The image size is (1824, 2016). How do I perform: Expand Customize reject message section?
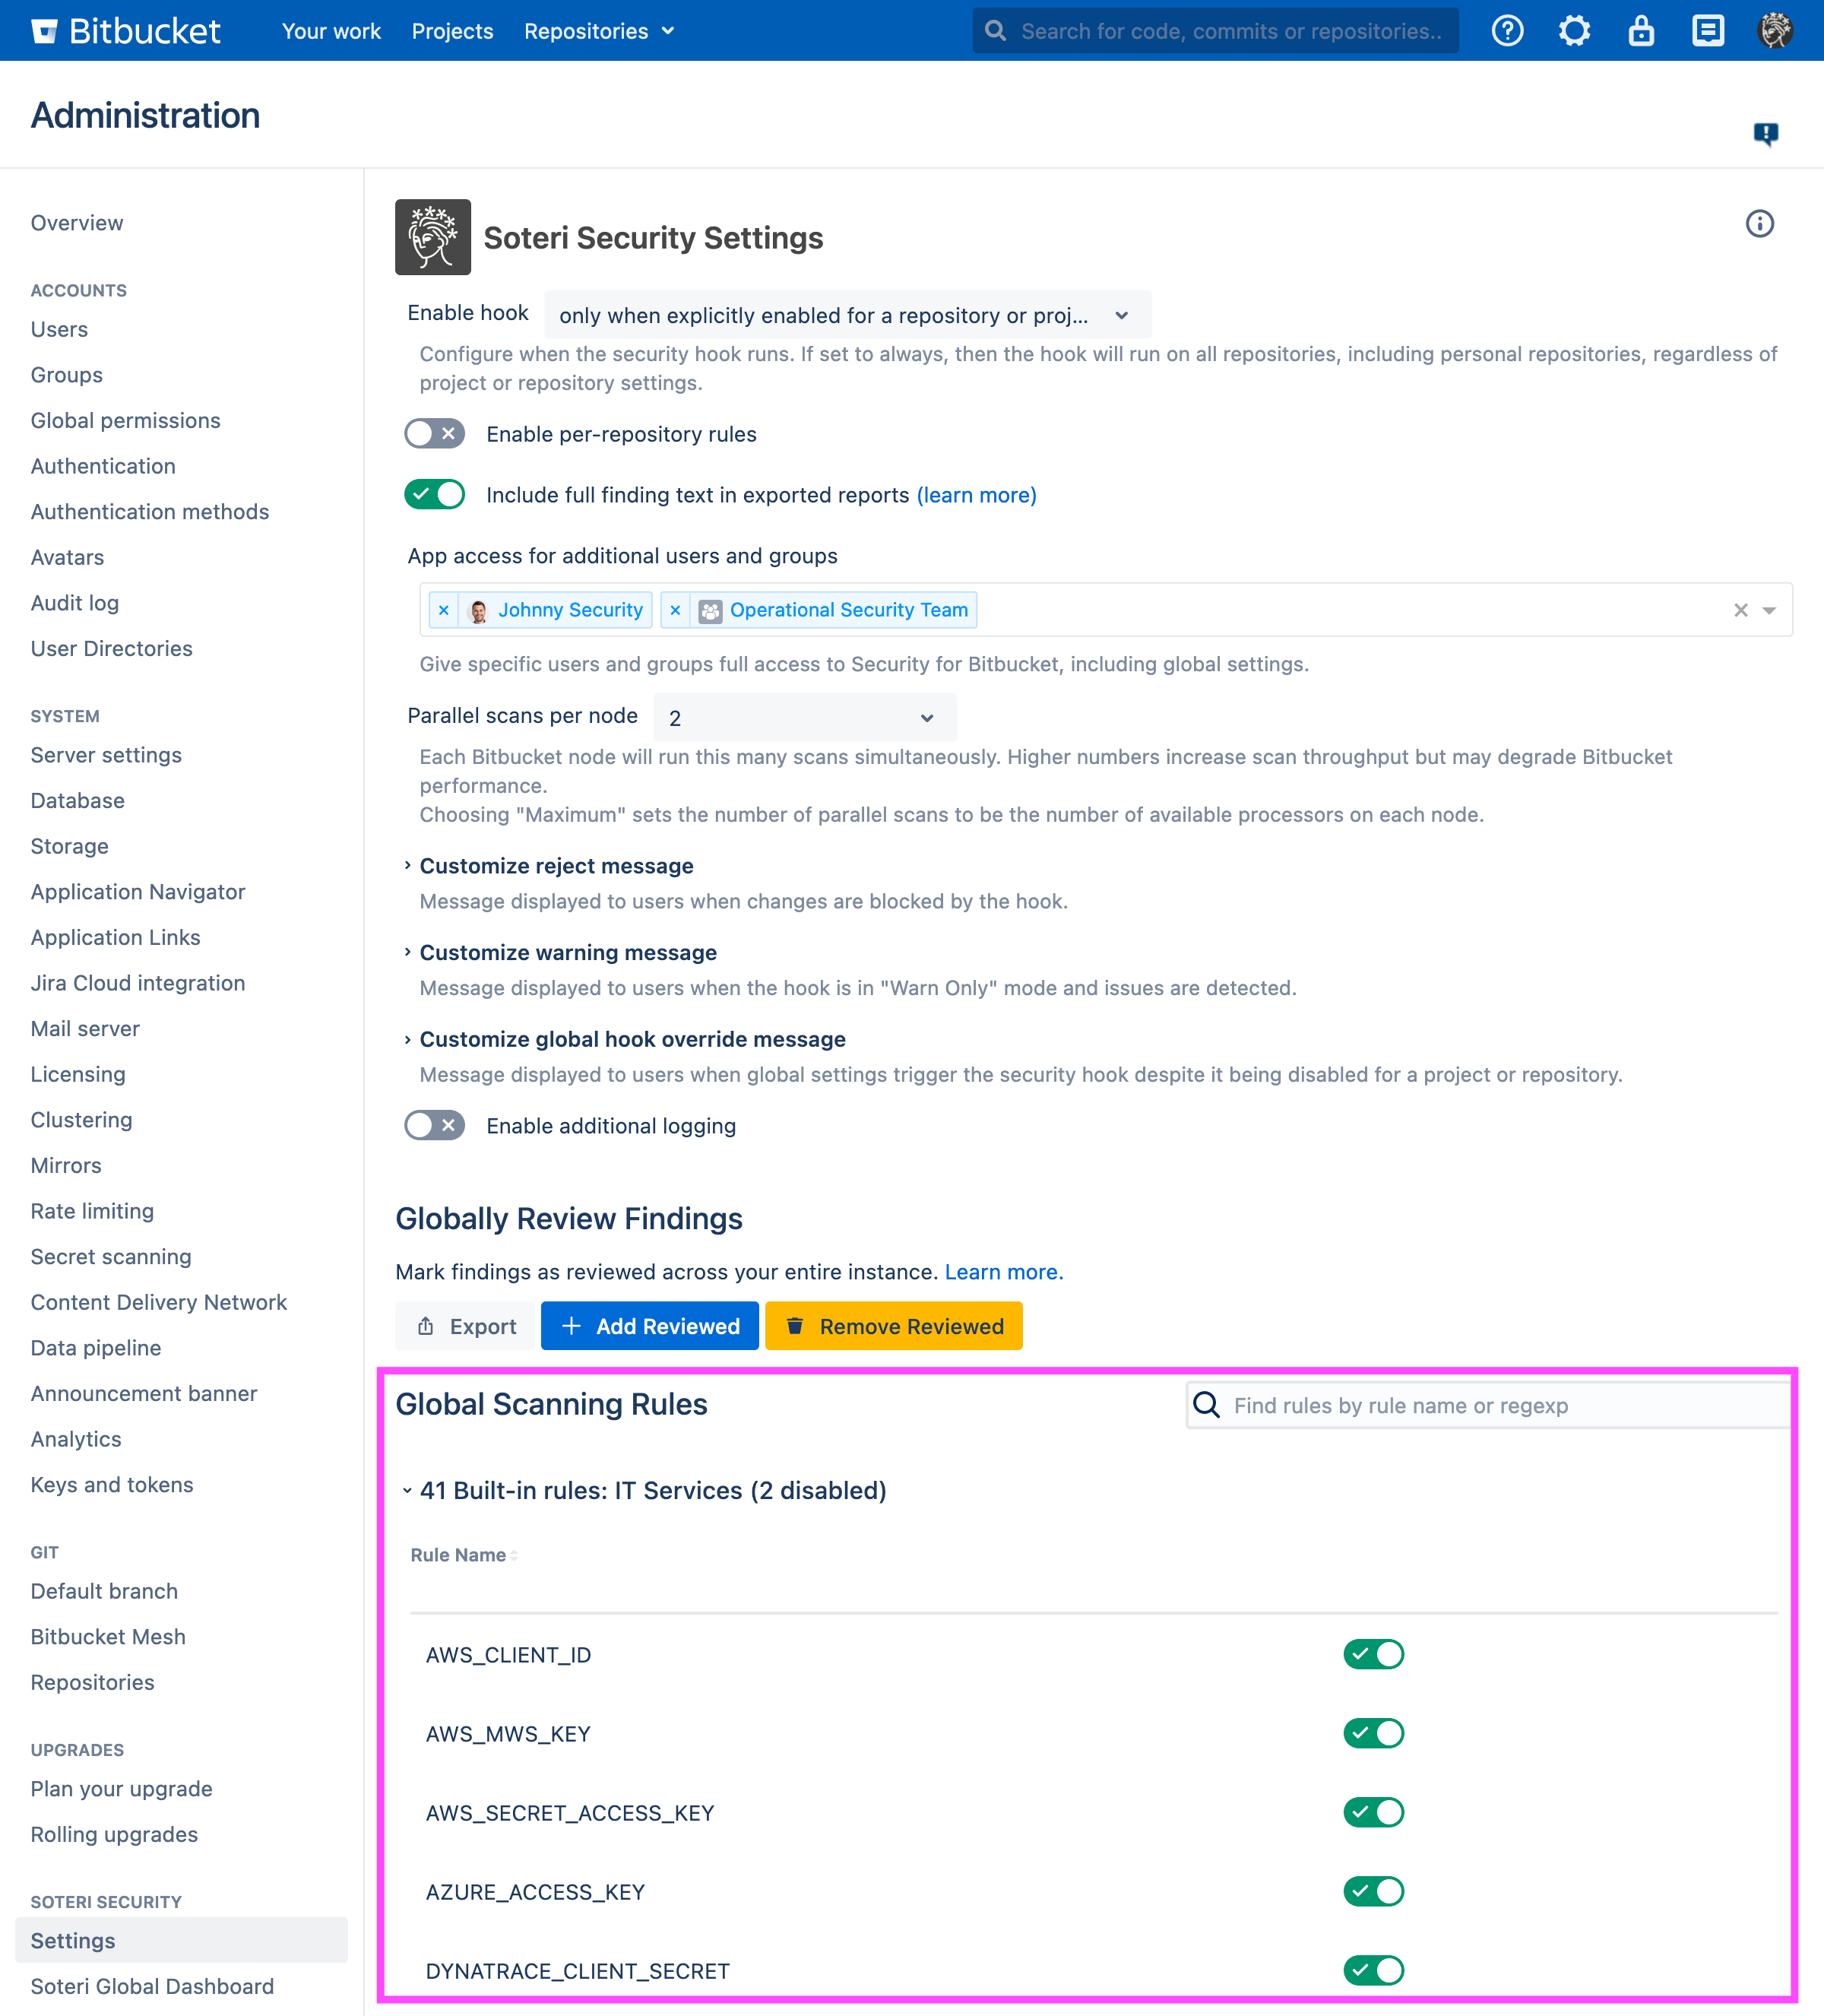coord(556,866)
